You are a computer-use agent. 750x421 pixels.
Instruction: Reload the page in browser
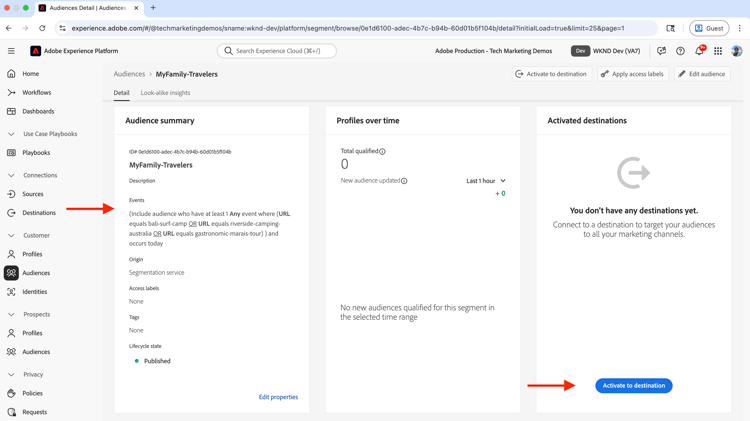(42, 28)
